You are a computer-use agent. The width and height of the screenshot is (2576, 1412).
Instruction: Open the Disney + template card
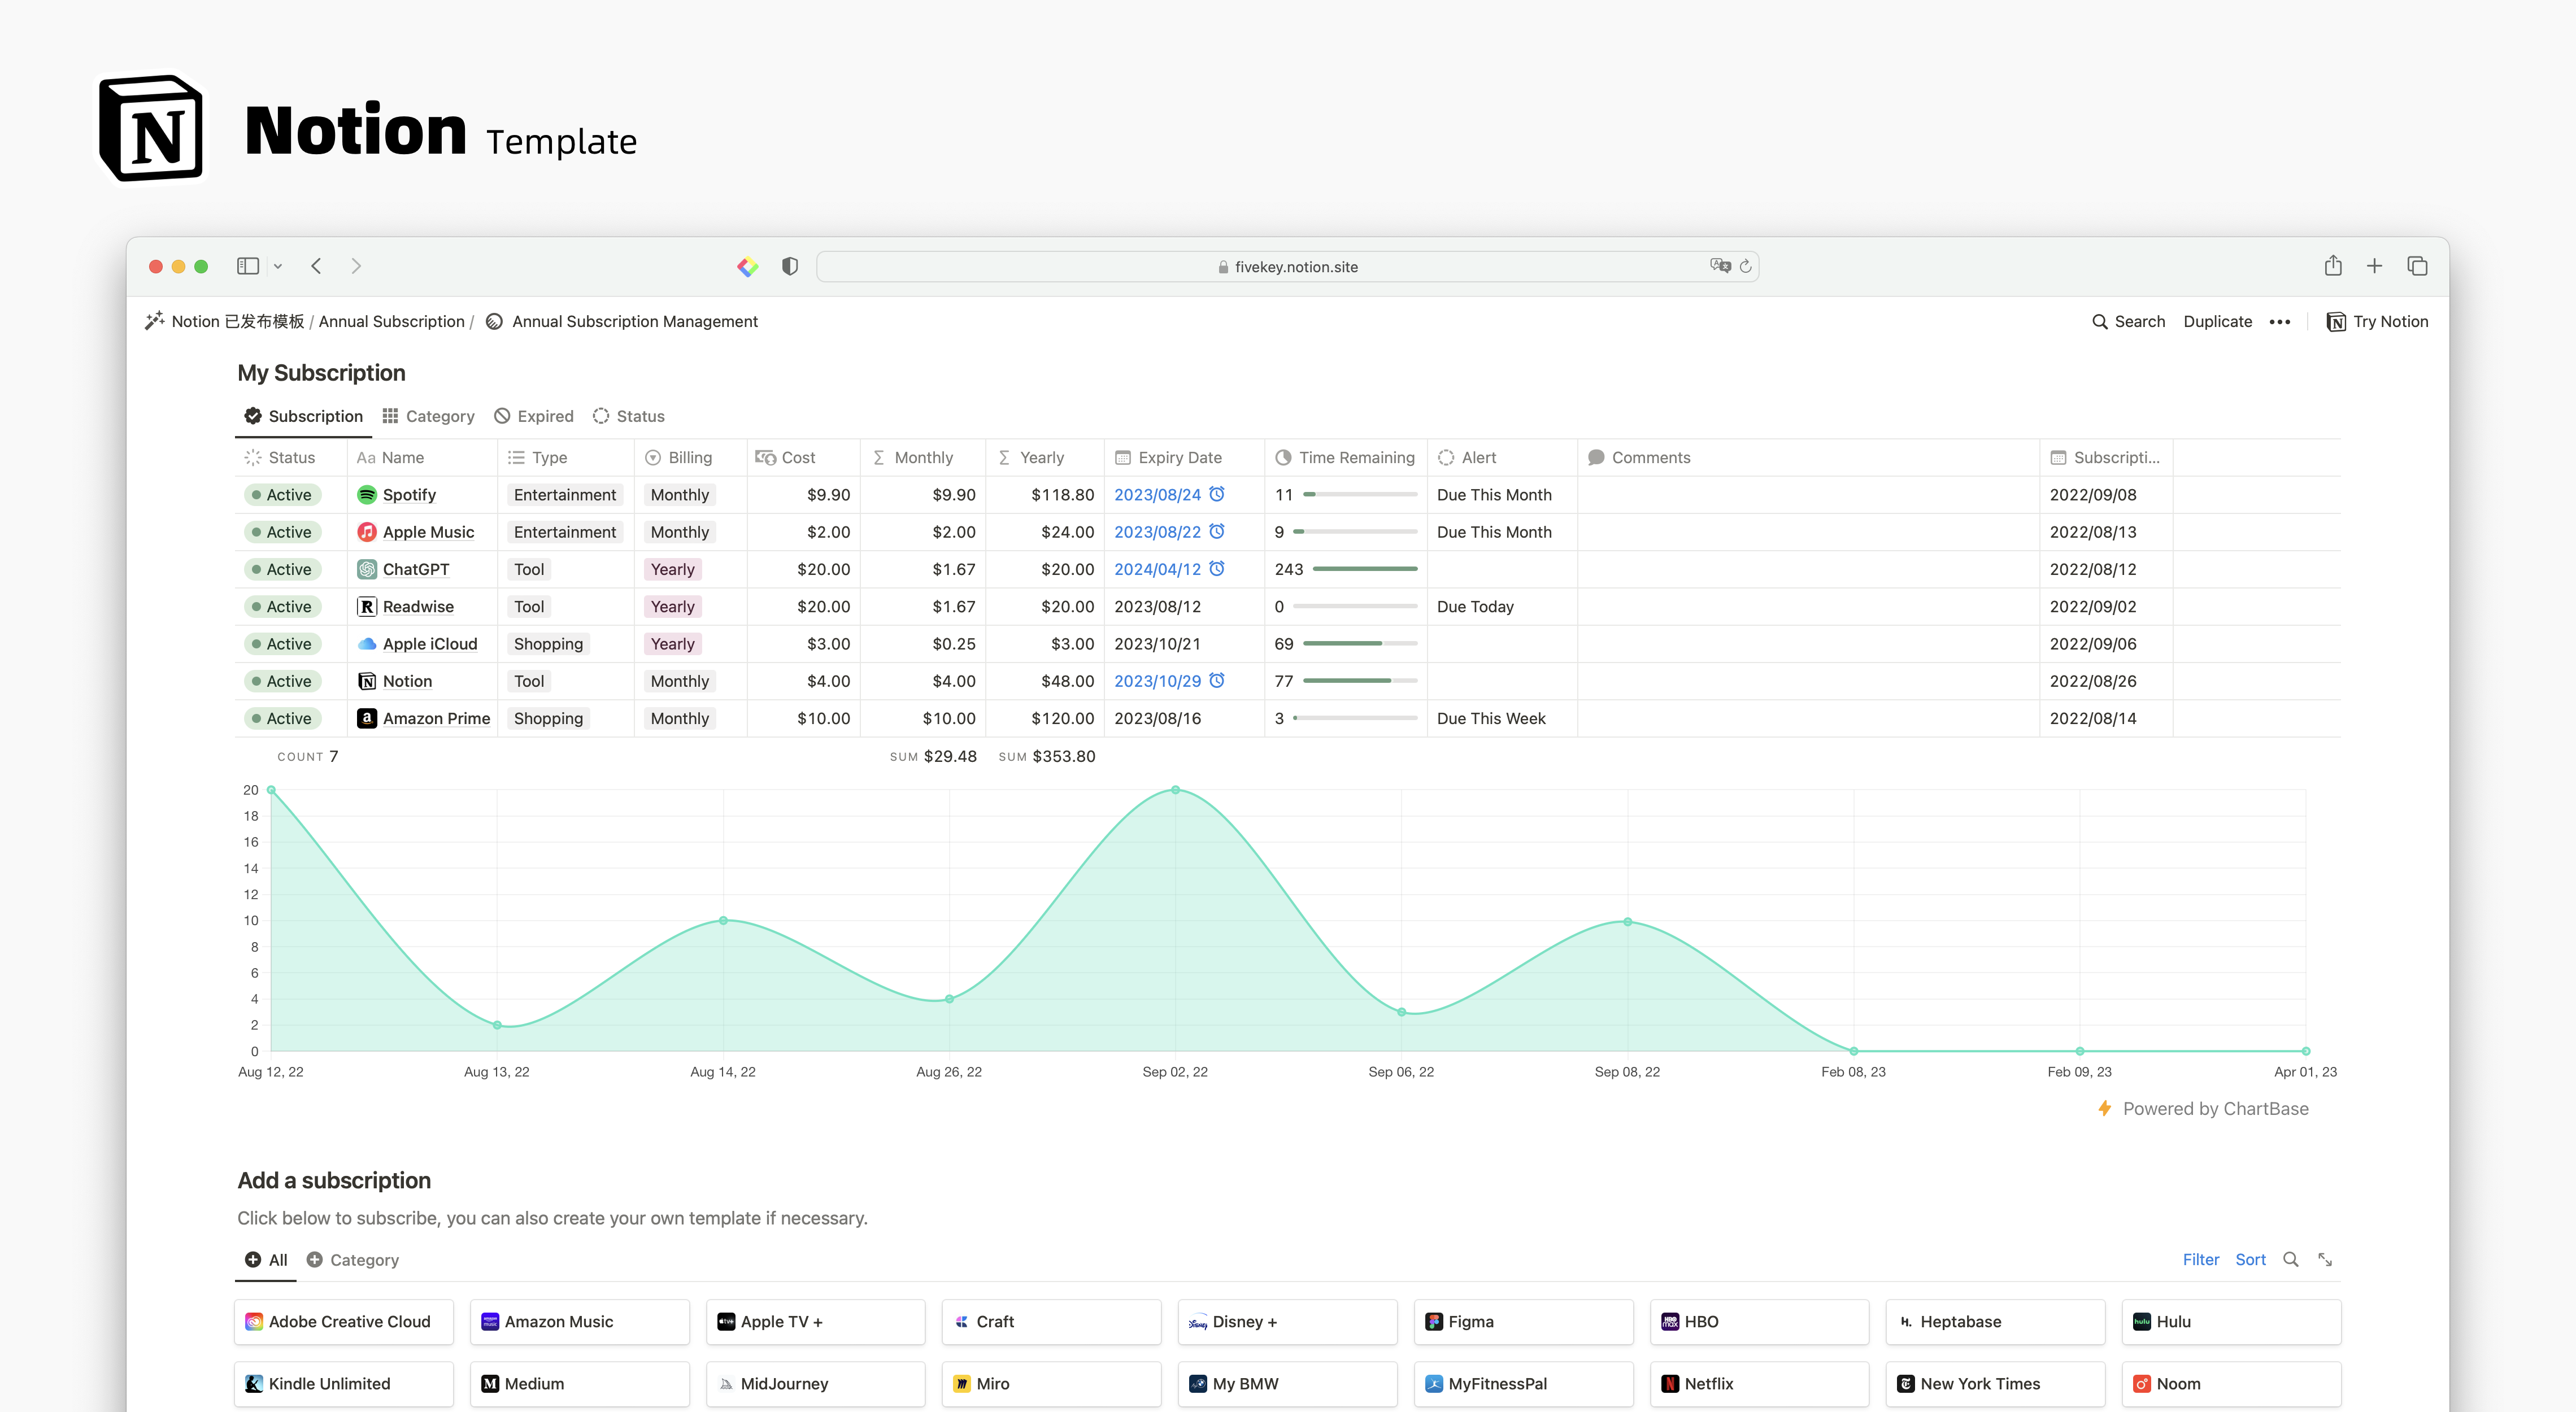[1287, 1322]
